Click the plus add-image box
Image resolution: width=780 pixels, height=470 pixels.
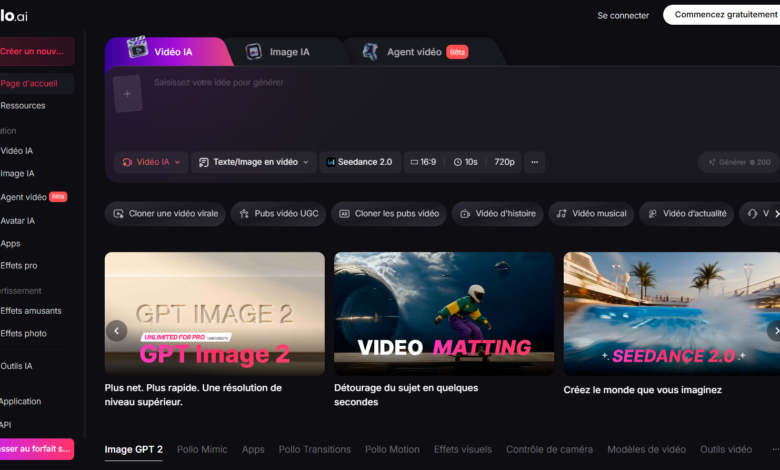point(127,94)
